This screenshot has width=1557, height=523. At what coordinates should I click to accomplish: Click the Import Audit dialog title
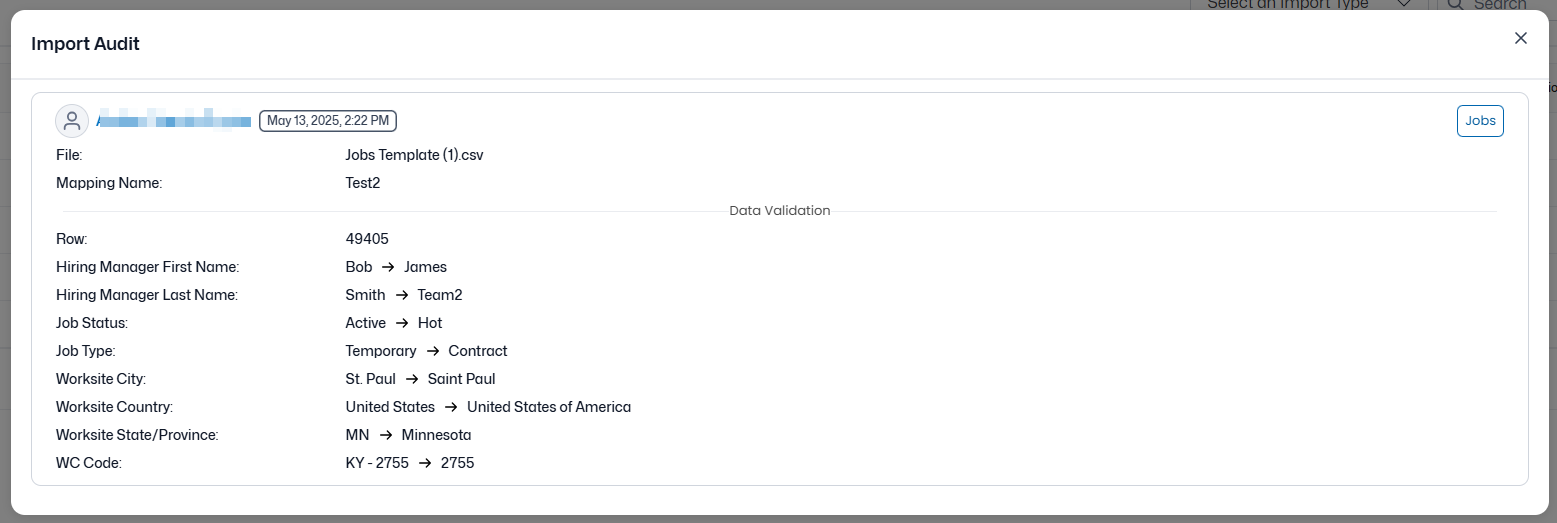click(x=85, y=43)
